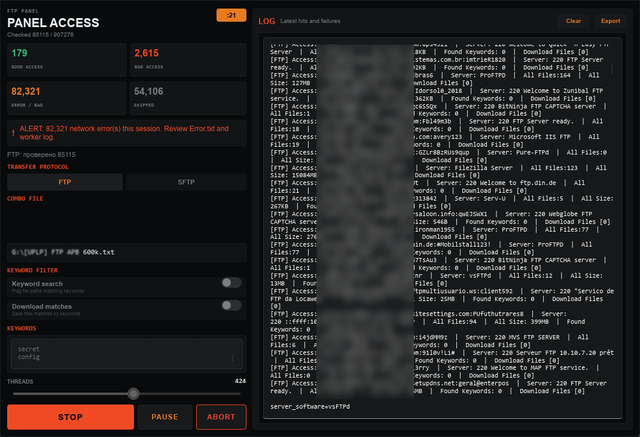
Task: Click the 179 Good Access card
Action: point(67,60)
